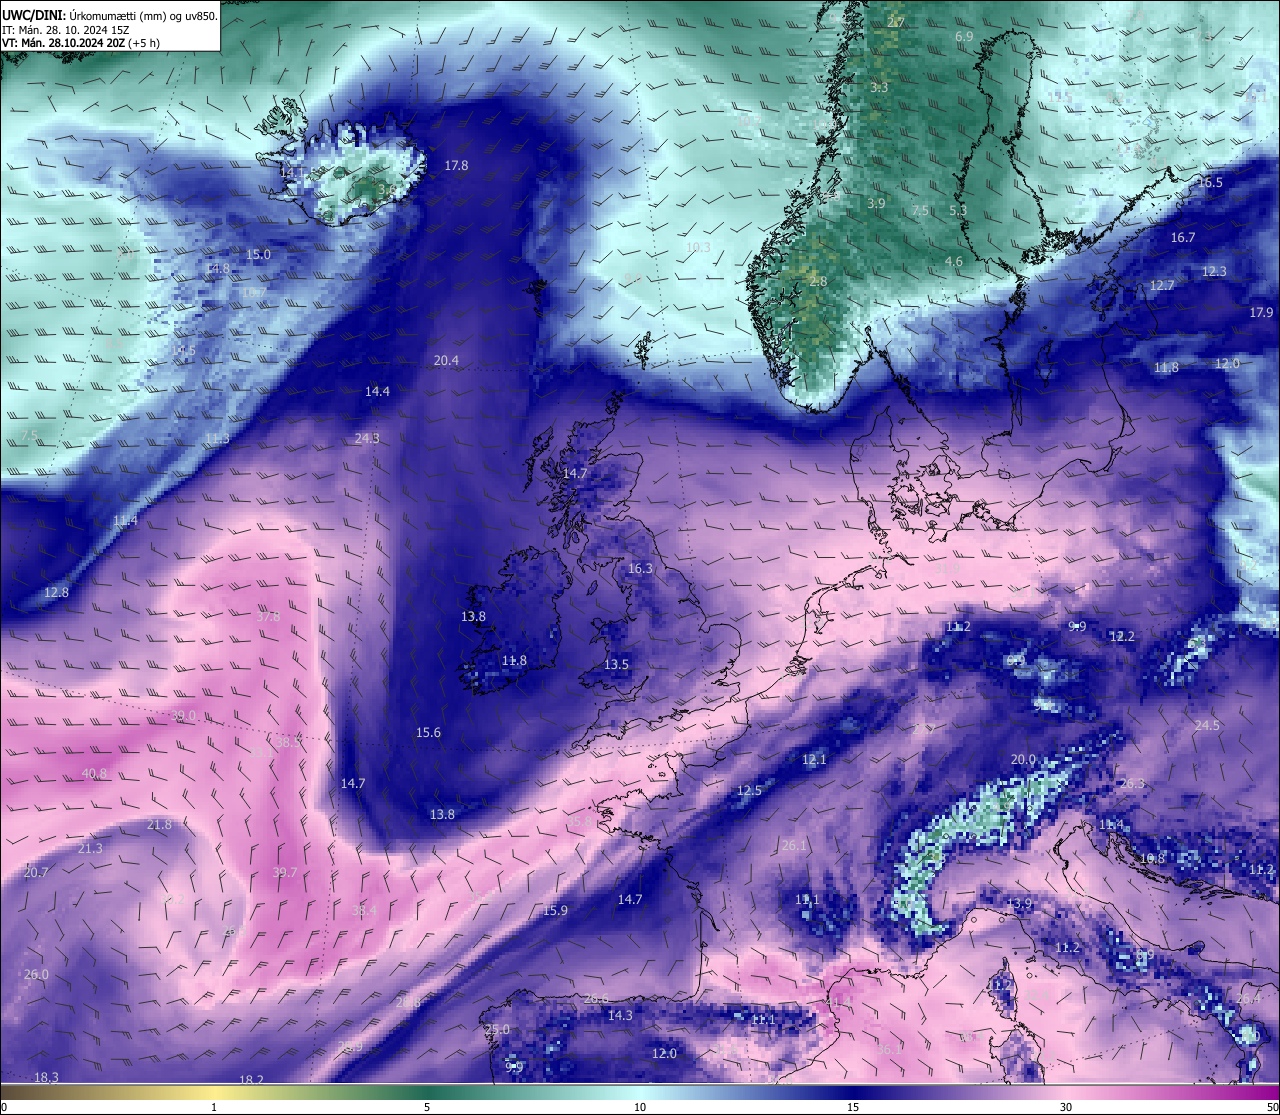Click the 15.9 value in Bay of Biscay
This screenshot has width=1280, height=1115.
[555, 910]
